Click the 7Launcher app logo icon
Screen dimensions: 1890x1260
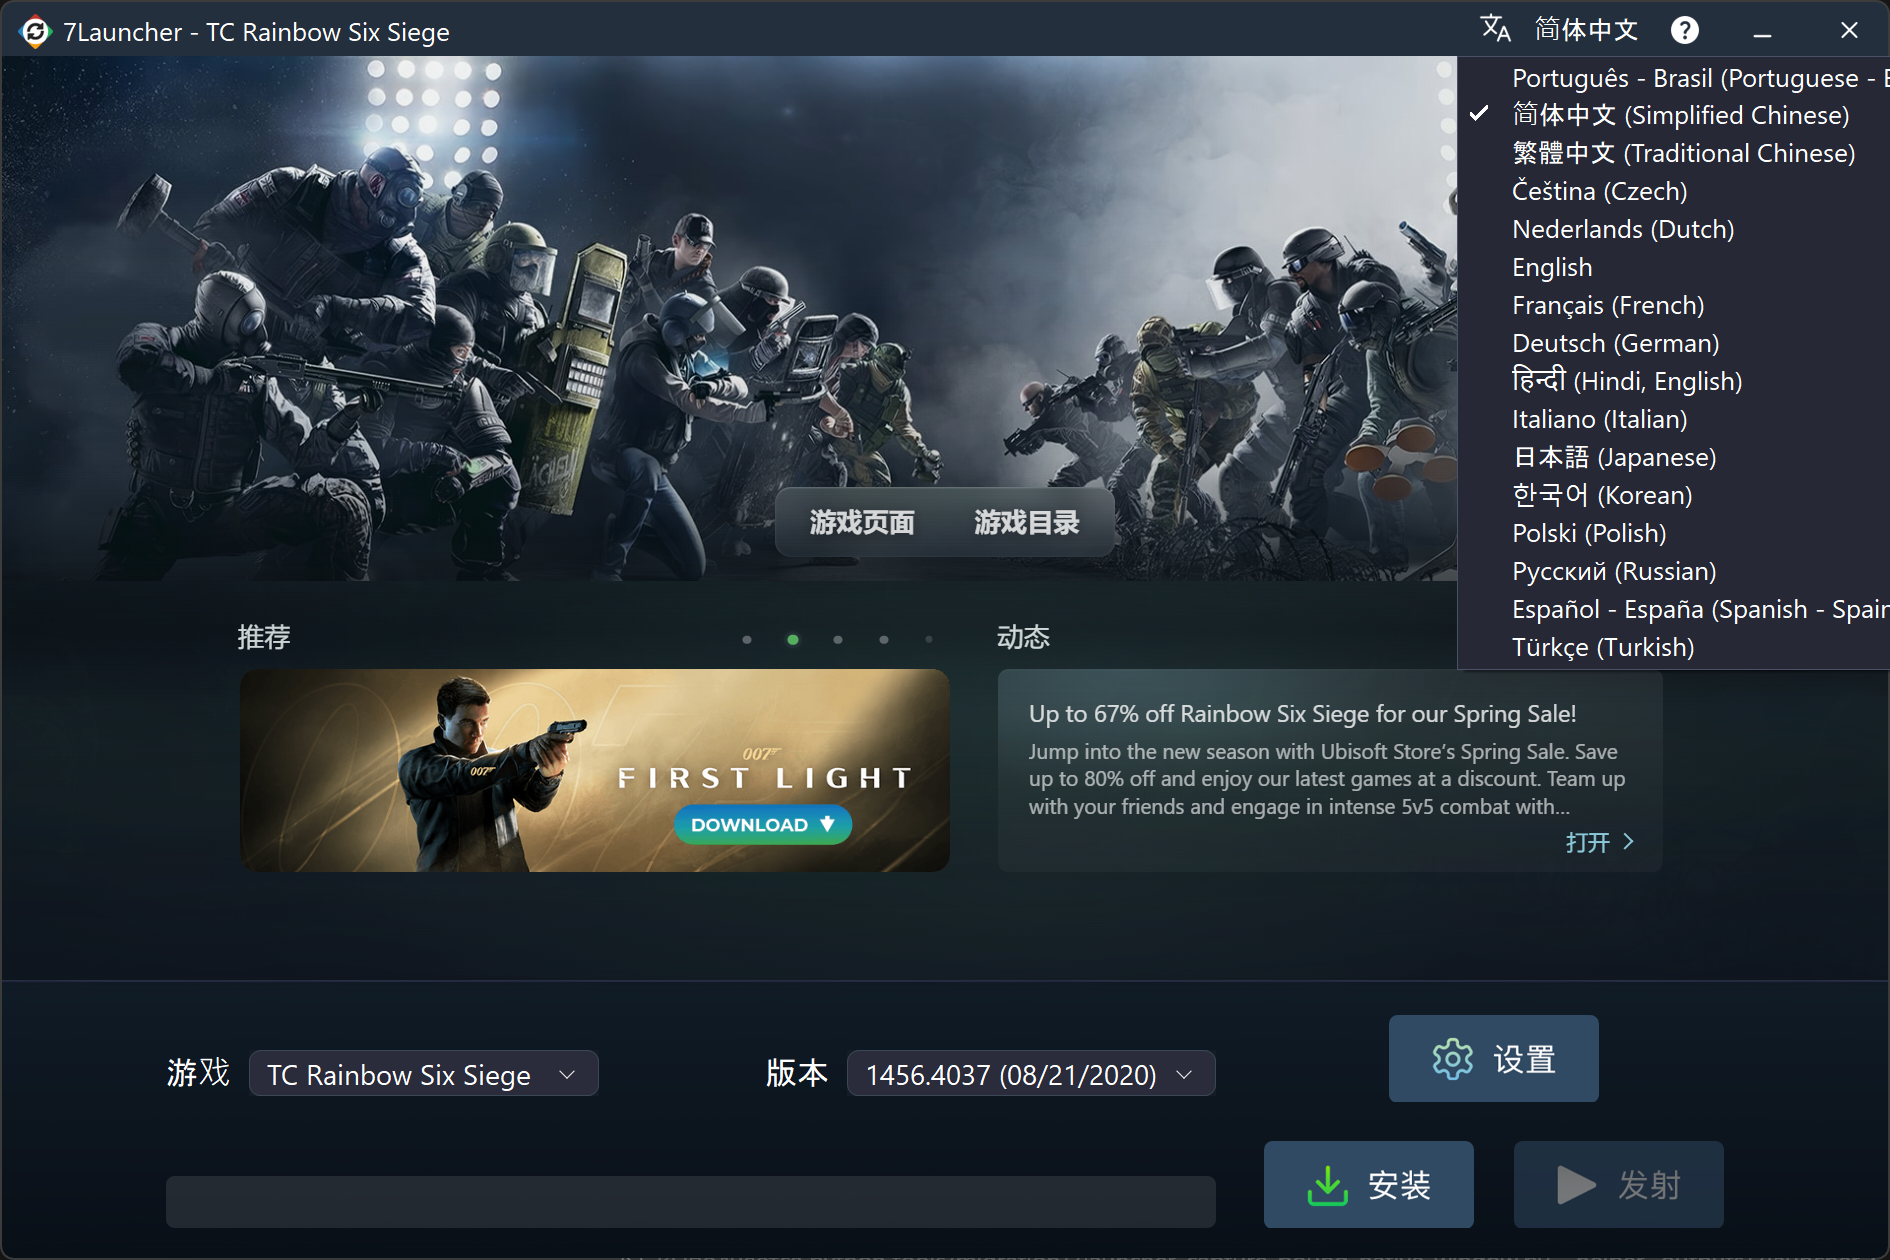(x=35, y=32)
